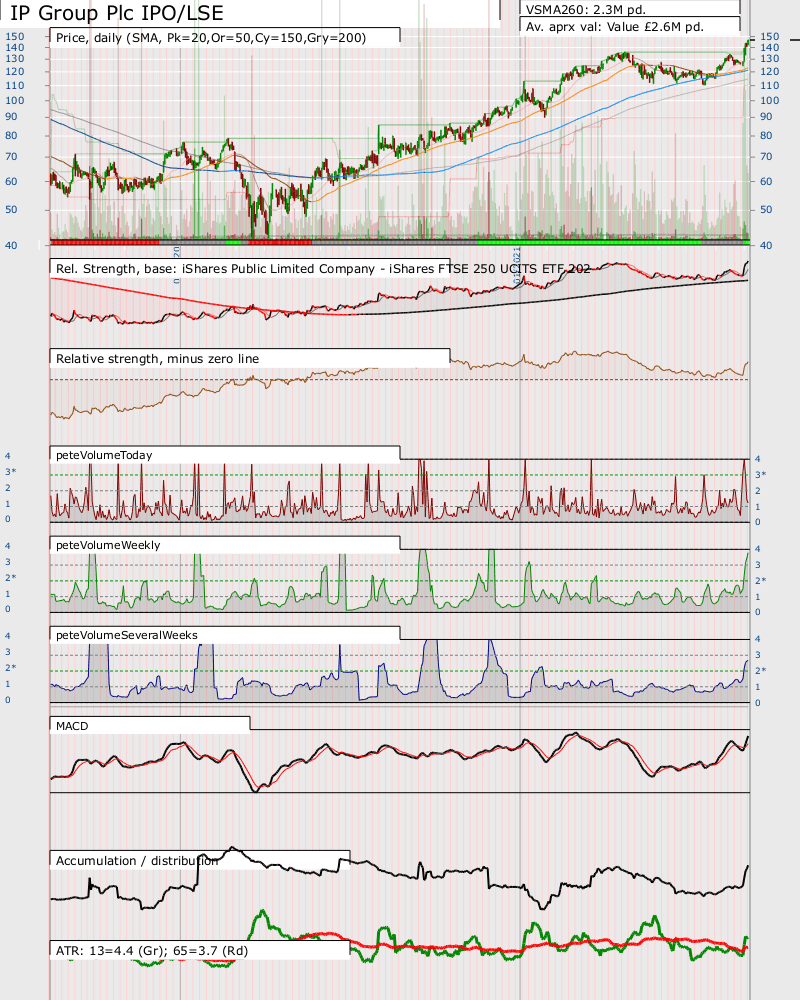Click the '3*' threshold on peteVolumeToday left axis
Image resolution: width=800 pixels, height=1000 pixels.
[x=10, y=471]
